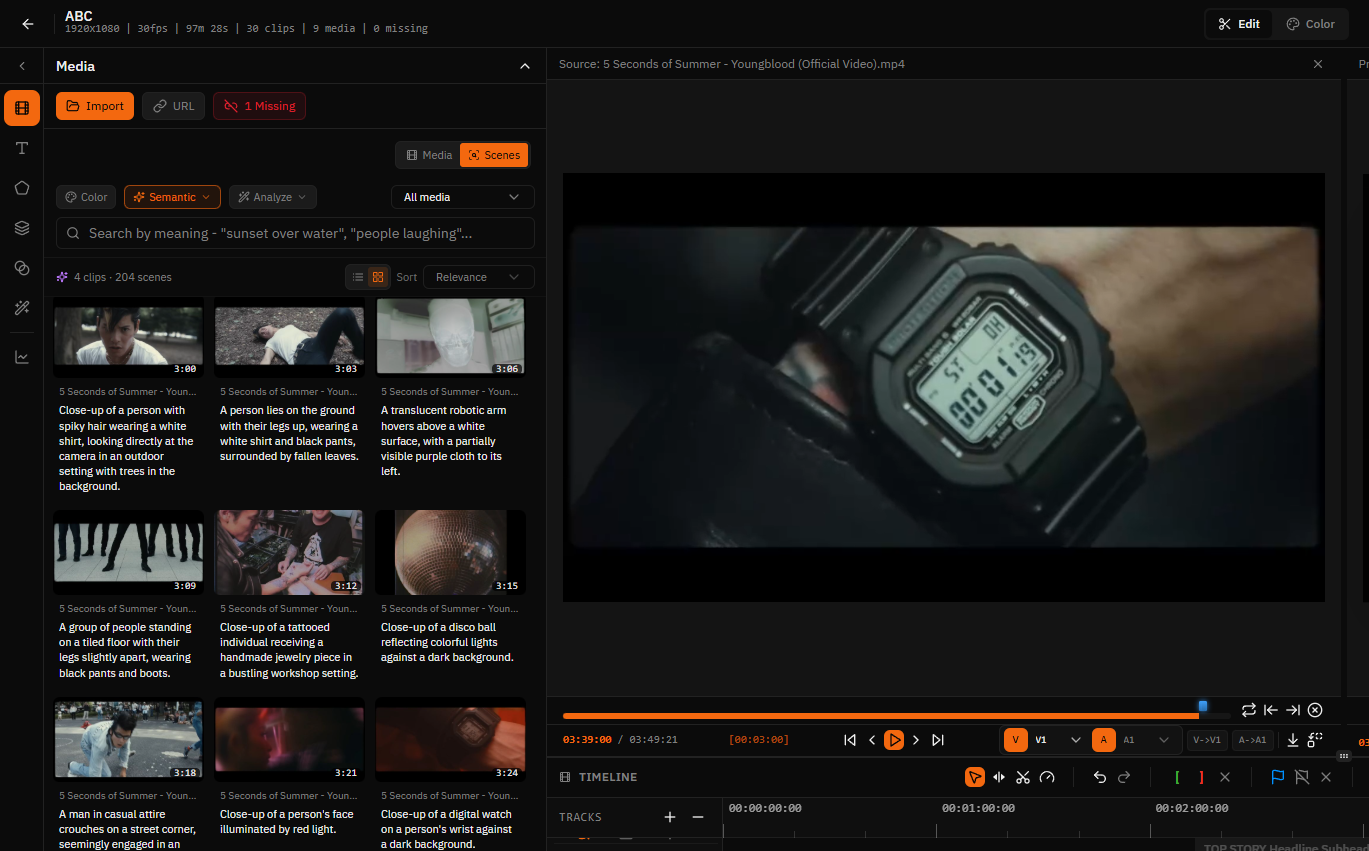The image size is (1369, 851).
Task: Open the overlapping circles icon in sidebar
Action: tap(22, 268)
